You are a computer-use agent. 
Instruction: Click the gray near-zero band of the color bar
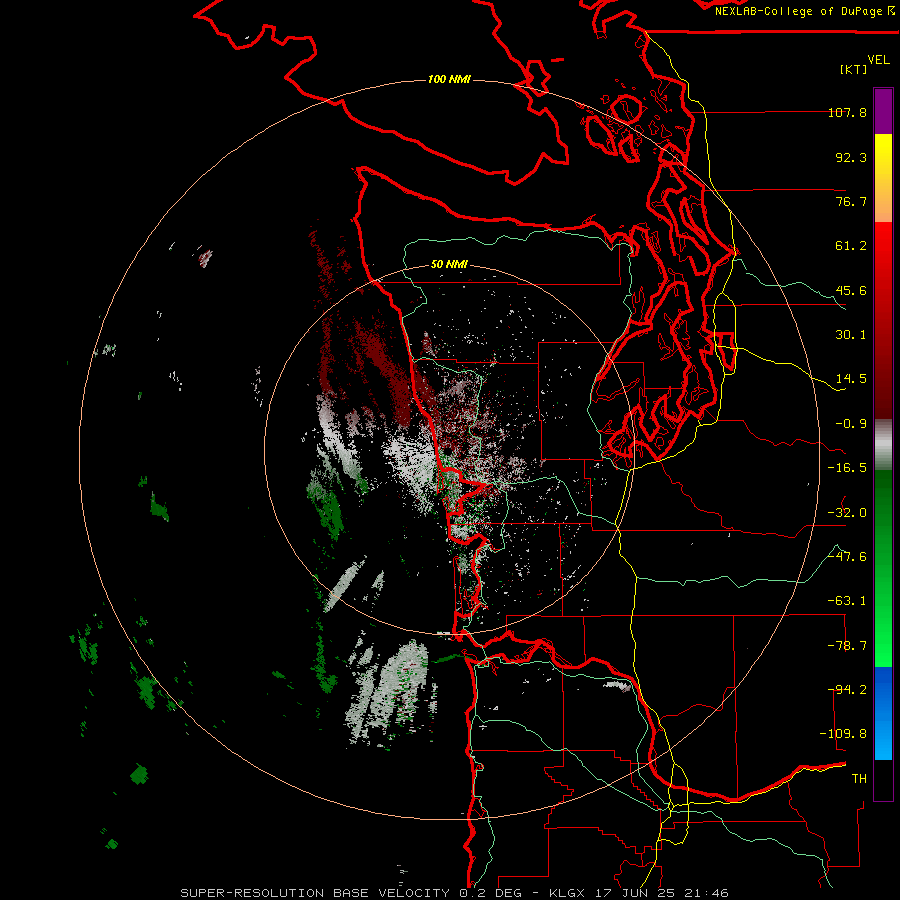click(x=883, y=445)
